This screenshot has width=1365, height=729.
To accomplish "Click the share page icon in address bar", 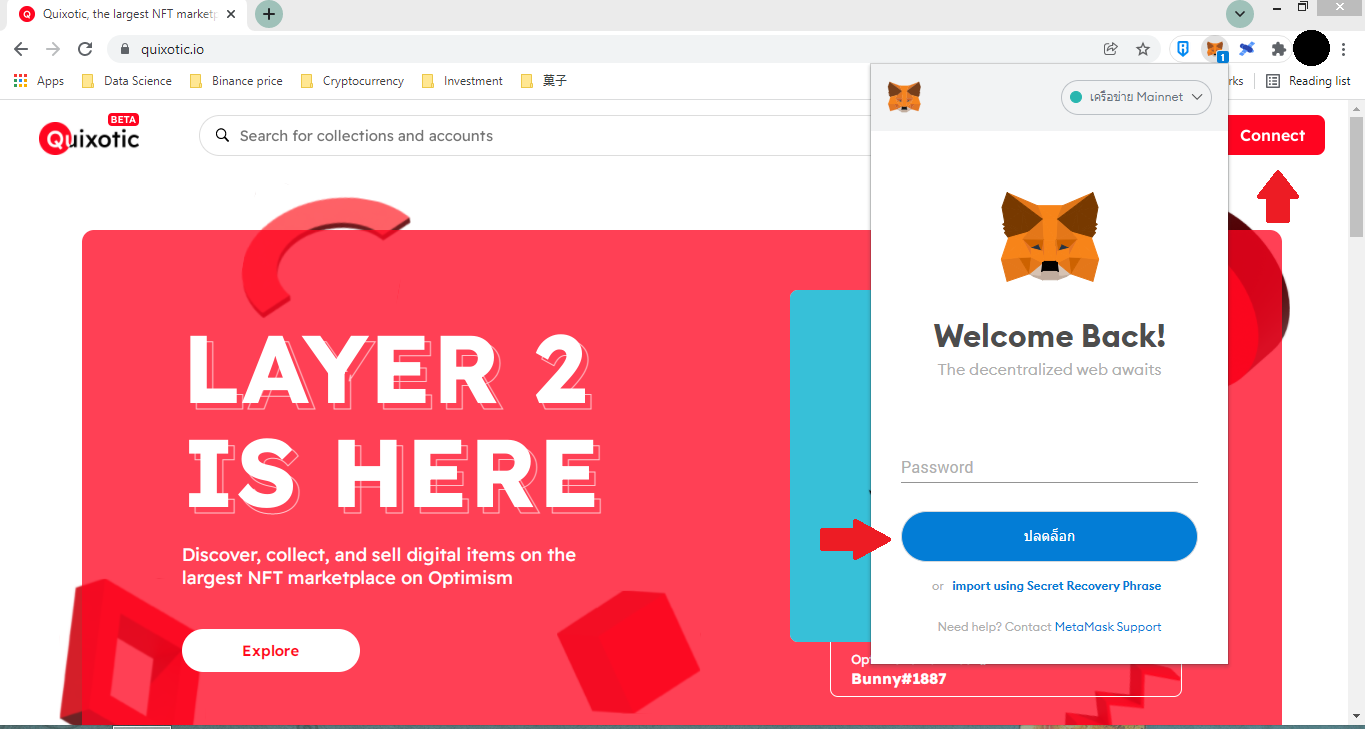I will coord(1110,49).
